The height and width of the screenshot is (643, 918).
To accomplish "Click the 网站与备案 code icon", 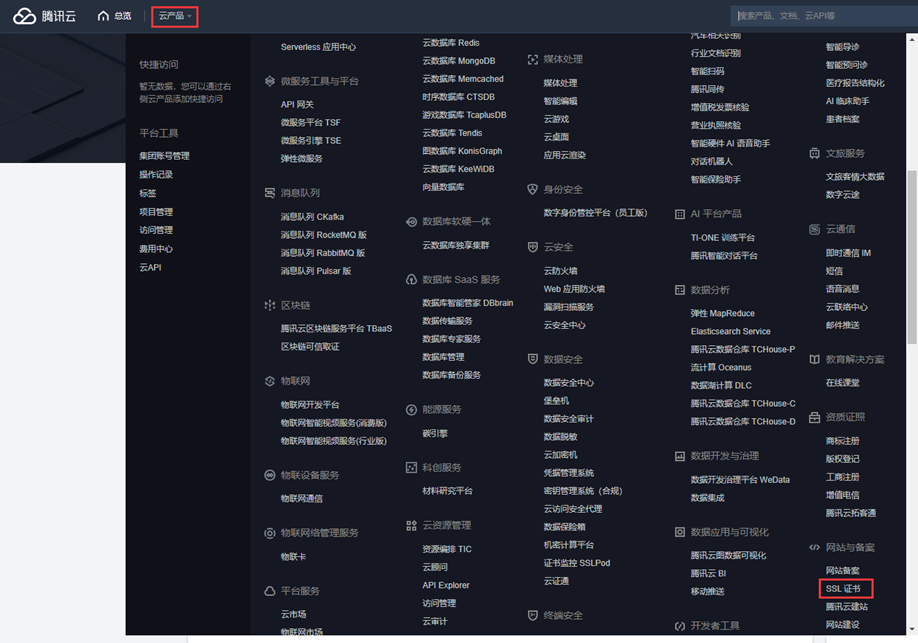I will tap(814, 548).
